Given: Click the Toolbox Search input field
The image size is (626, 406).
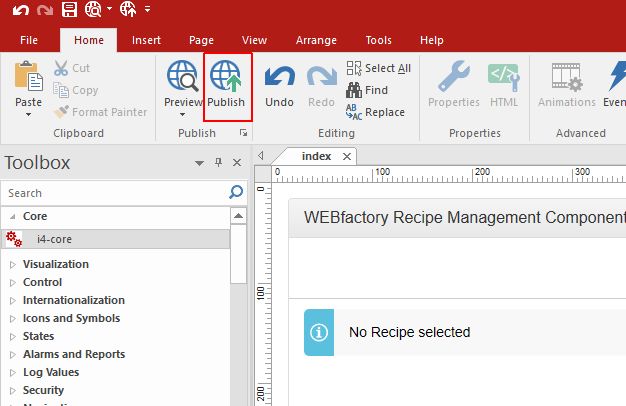Looking at the screenshot, I should [x=116, y=193].
